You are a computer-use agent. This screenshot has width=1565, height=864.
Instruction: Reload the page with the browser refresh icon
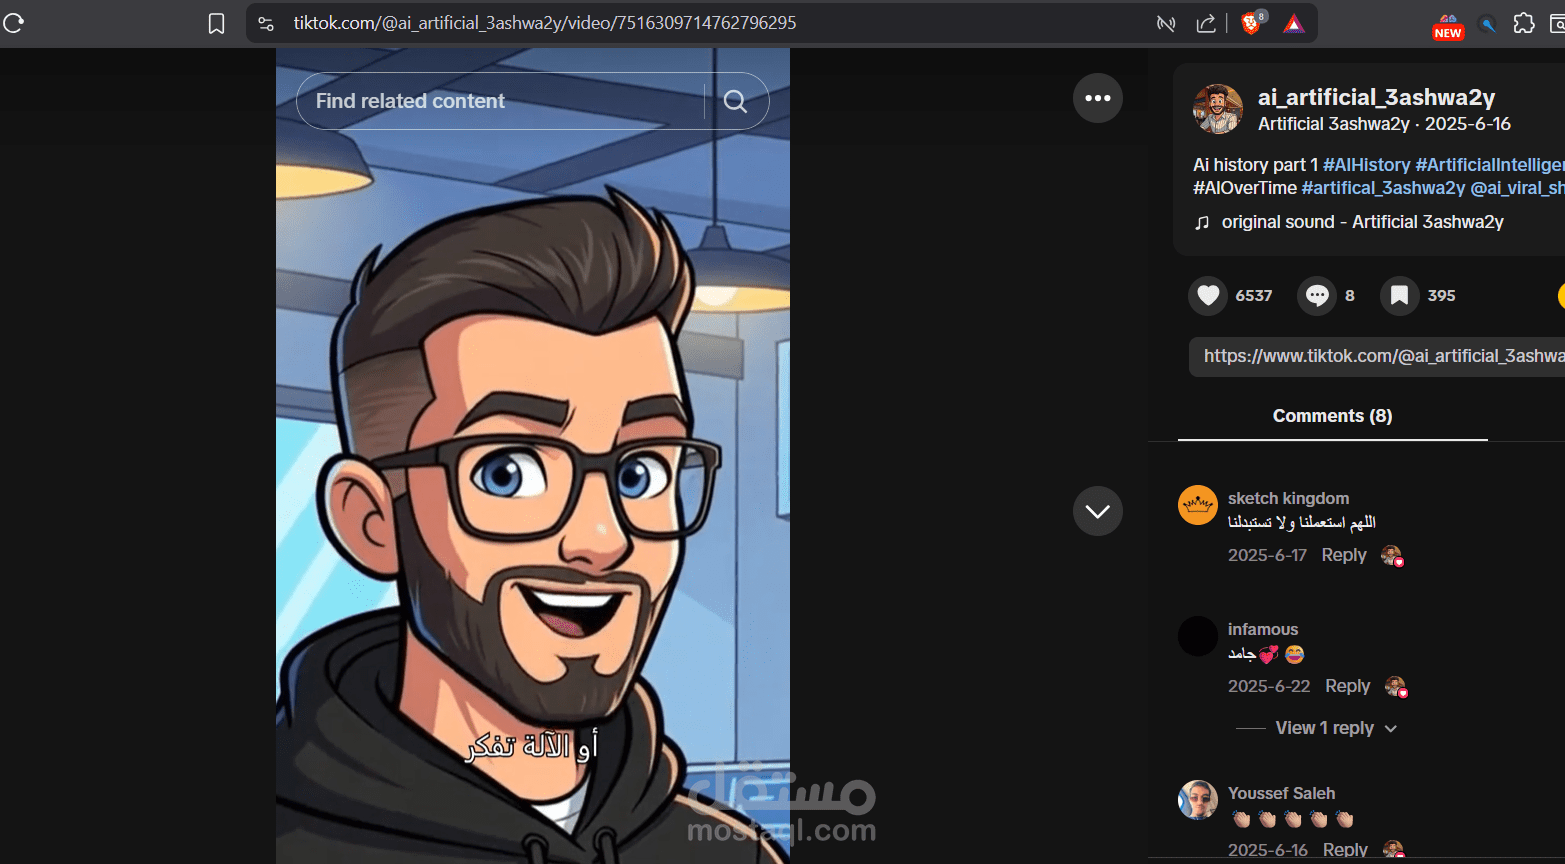[x=13, y=23]
